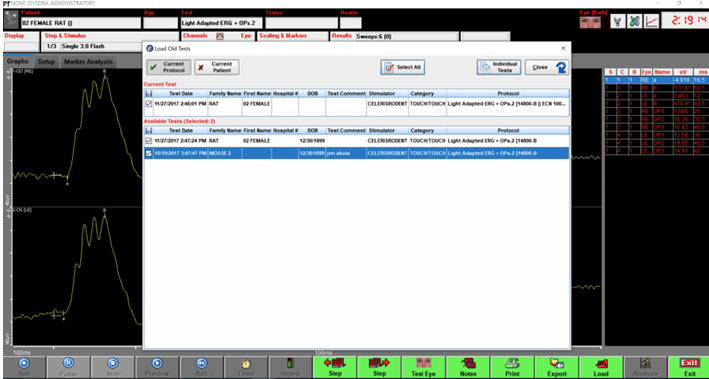709x379 pixels.
Task: Open the Export function
Action: tap(557, 367)
